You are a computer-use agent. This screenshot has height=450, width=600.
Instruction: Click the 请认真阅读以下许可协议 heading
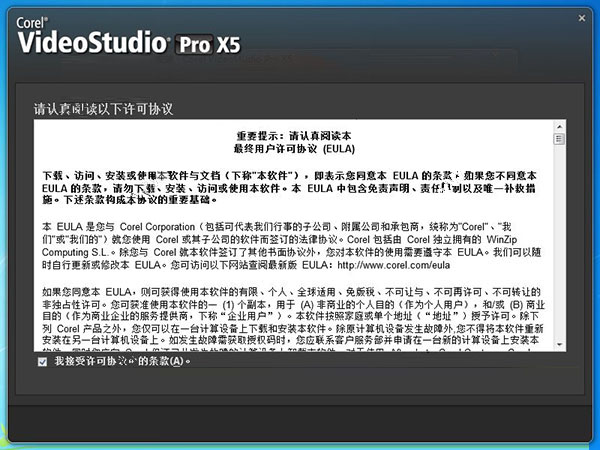click(103, 109)
